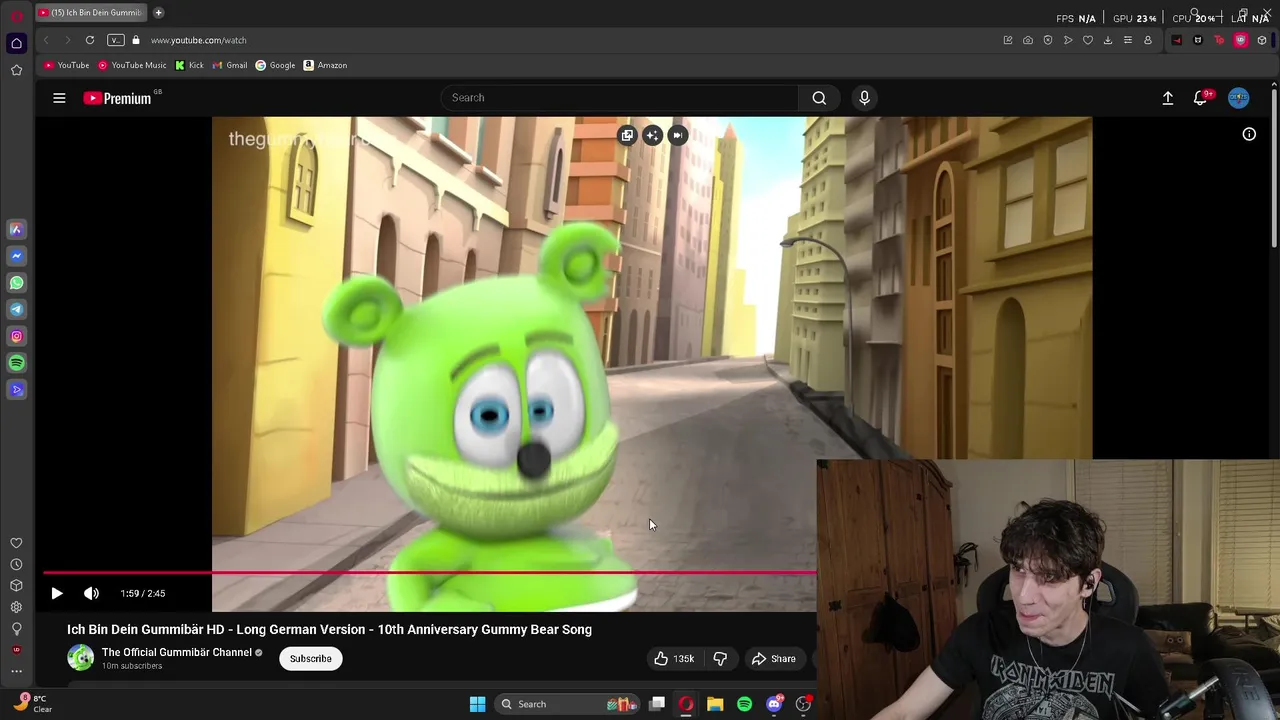The height and width of the screenshot is (720, 1280).
Task: Open the YouTube upload create icon
Action: pyautogui.click(x=1167, y=98)
